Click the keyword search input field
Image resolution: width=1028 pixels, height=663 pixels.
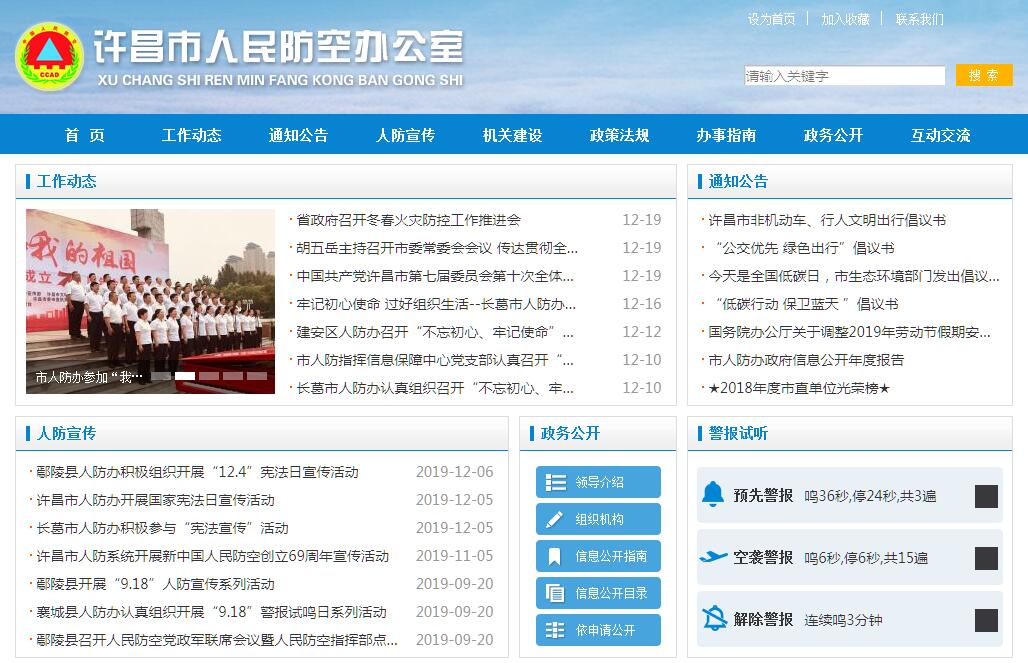pos(844,76)
